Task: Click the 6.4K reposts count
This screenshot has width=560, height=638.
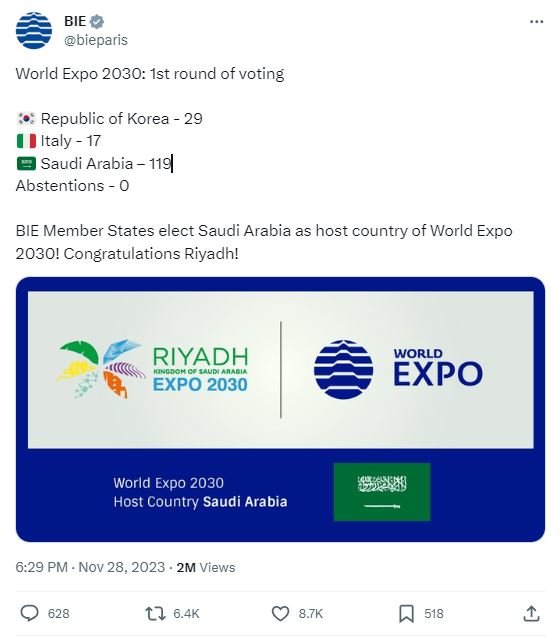Action: tap(186, 614)
